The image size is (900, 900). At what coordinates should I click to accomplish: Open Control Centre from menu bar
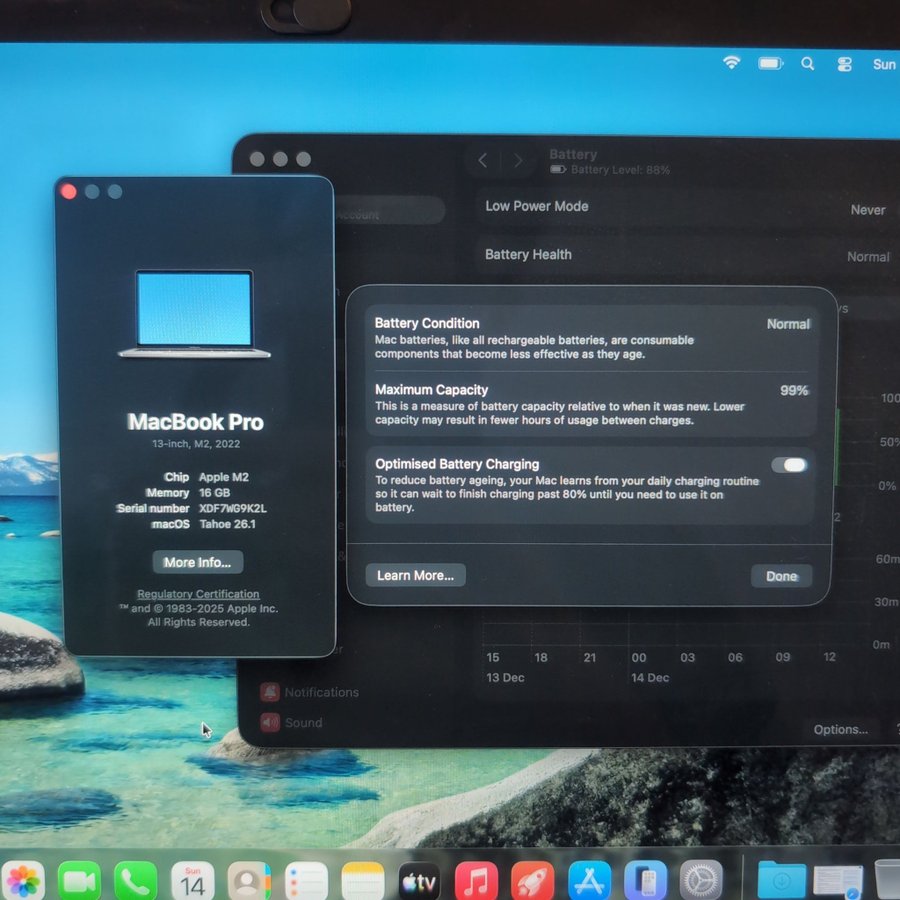coord(844,64)
